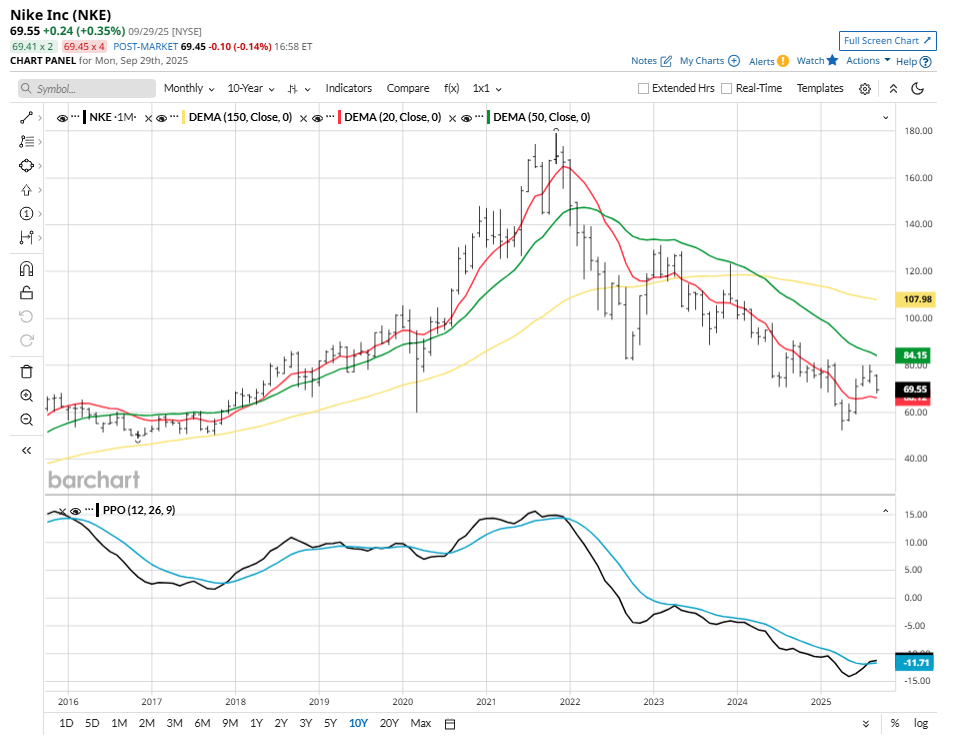Screen dimensions: 964x741
Task: Hide the DEMA (150, Close, 0) line
Action: pyautogui.click(x=161, y=118)
